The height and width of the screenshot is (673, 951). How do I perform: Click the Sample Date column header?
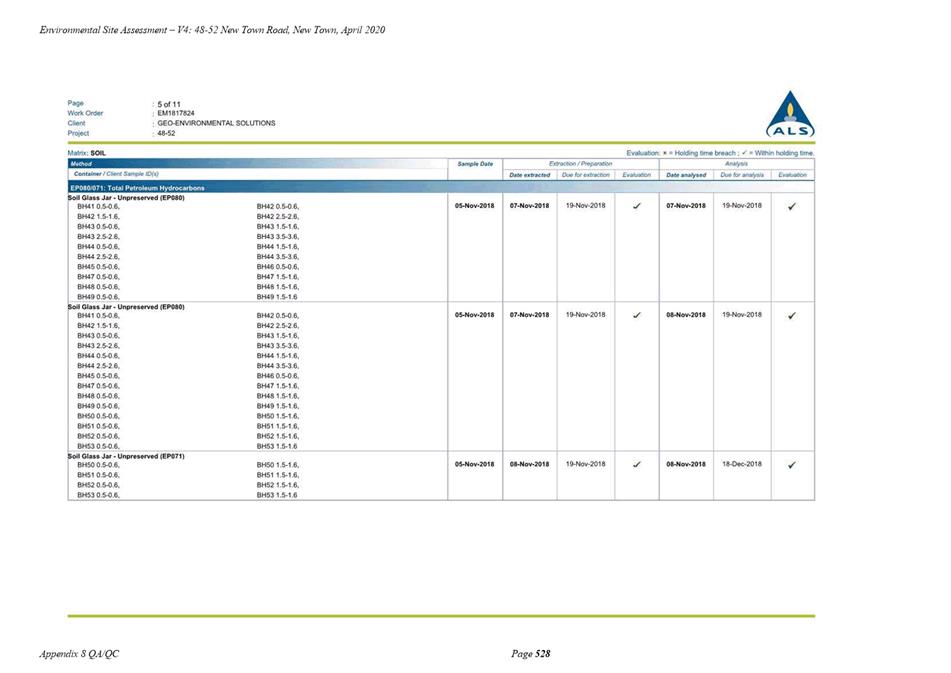(475, 164)
